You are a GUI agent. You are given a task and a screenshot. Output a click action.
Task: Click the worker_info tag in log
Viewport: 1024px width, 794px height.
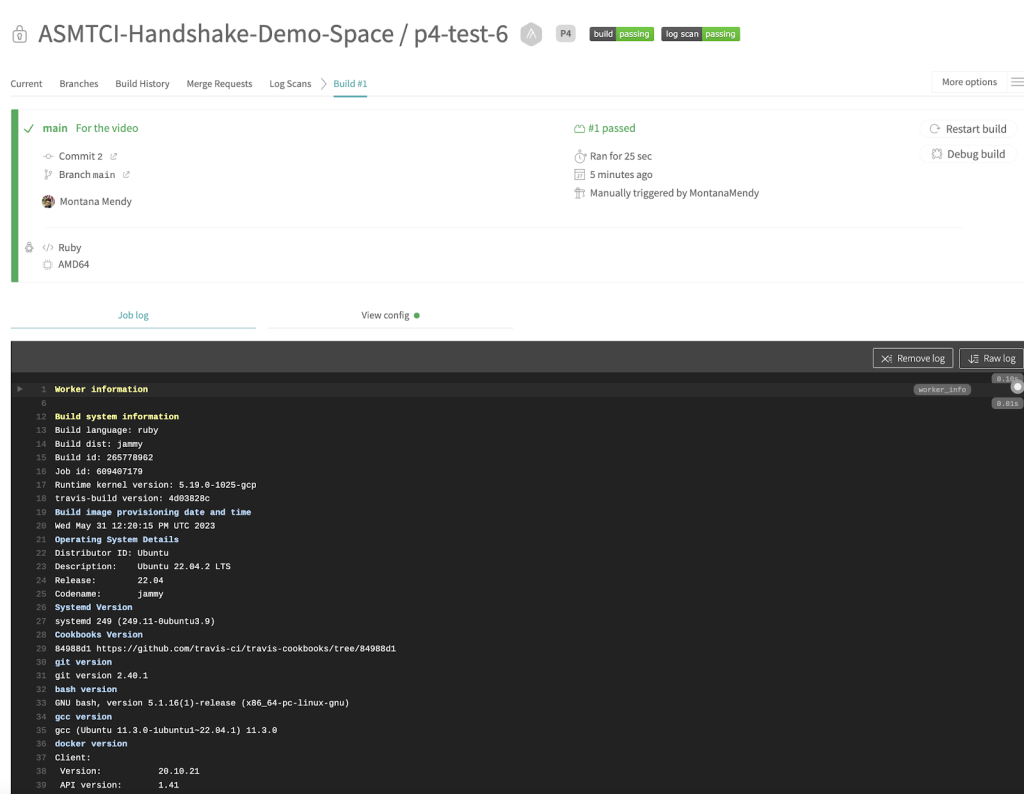[942, 390]
